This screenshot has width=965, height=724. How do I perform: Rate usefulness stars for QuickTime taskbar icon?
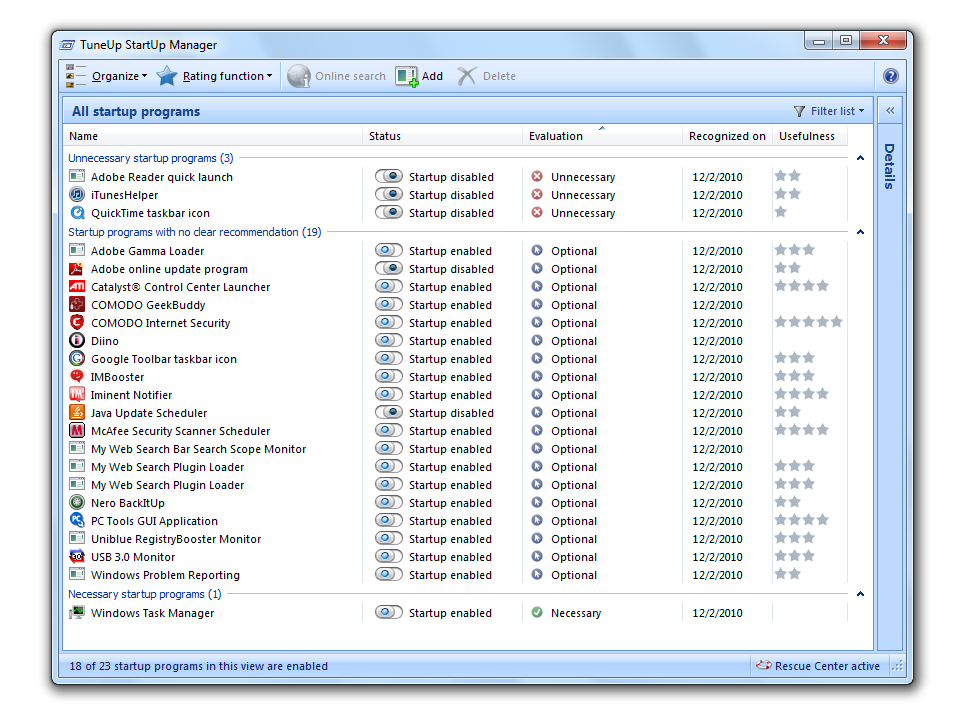pos(780,212)
